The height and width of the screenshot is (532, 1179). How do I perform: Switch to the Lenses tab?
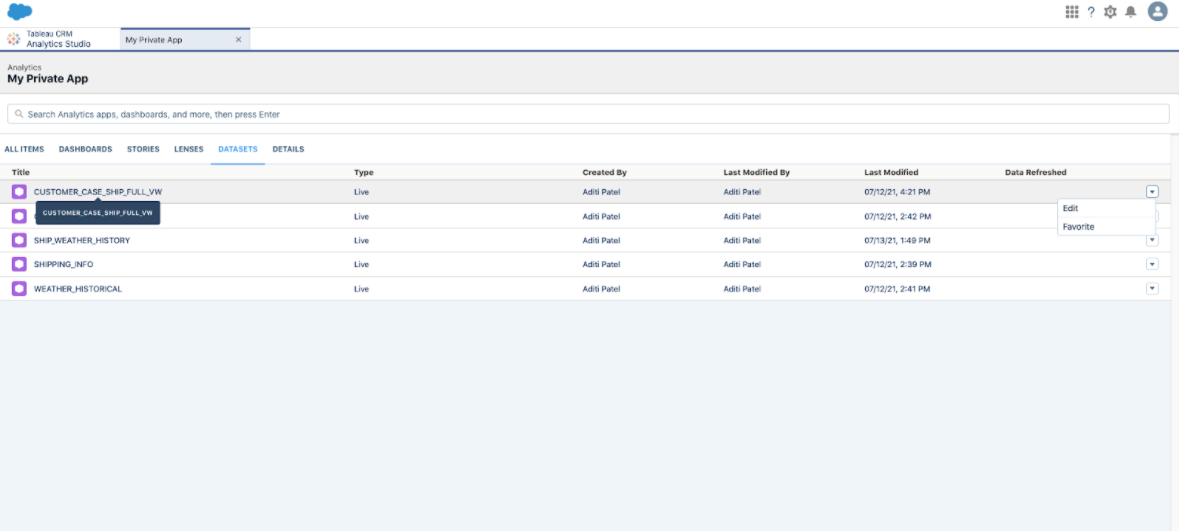coord(188,149)
